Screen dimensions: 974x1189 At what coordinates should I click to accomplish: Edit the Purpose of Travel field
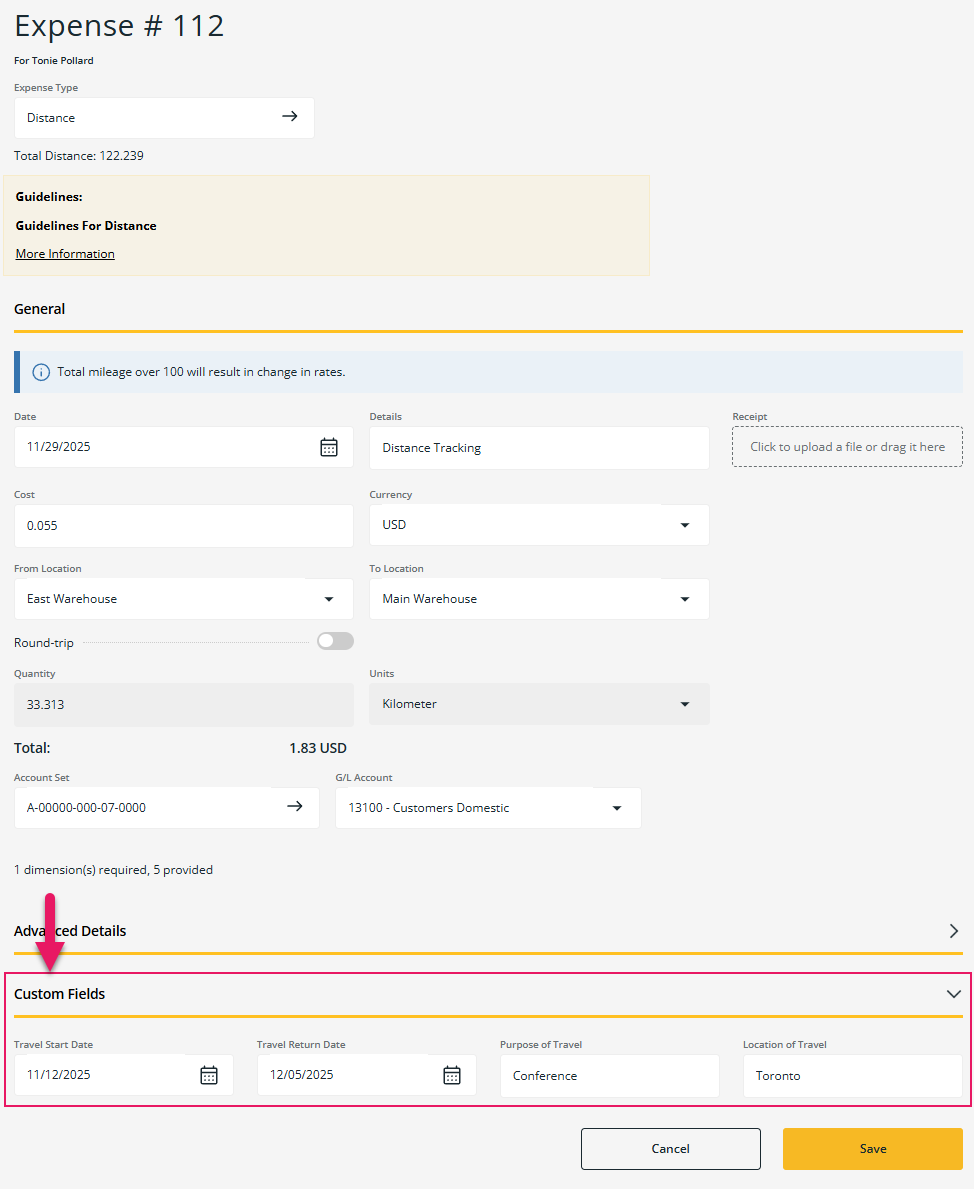point(609,1075)
